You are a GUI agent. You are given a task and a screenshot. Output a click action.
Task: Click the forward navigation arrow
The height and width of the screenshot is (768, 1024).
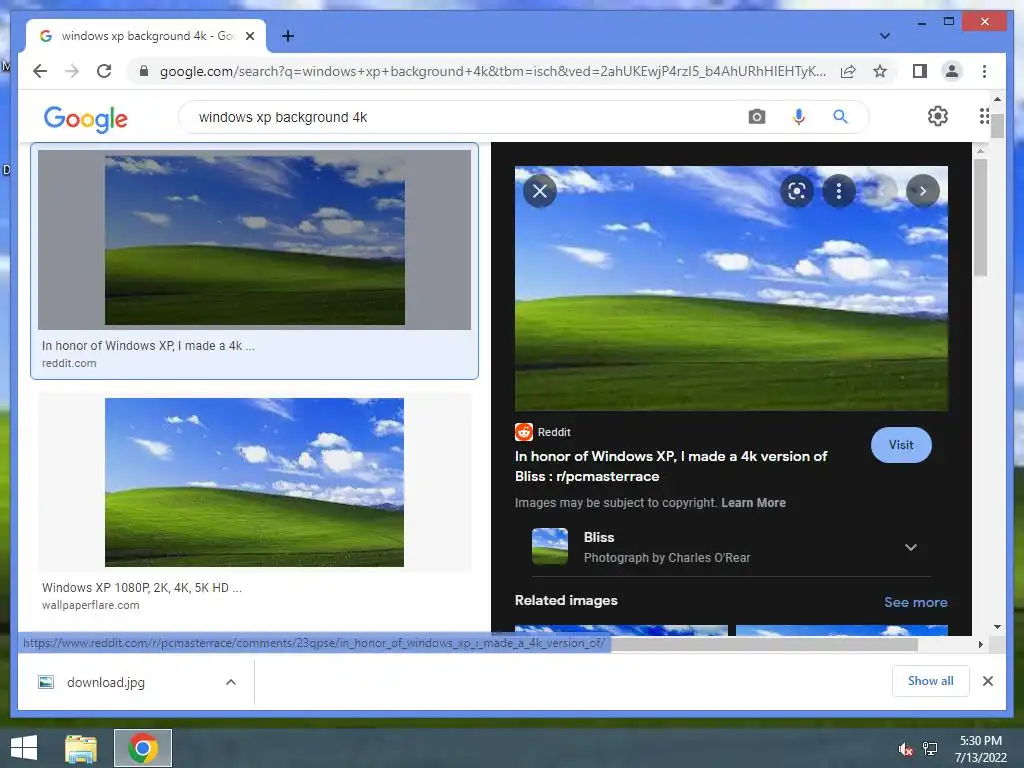coord(72,71)
